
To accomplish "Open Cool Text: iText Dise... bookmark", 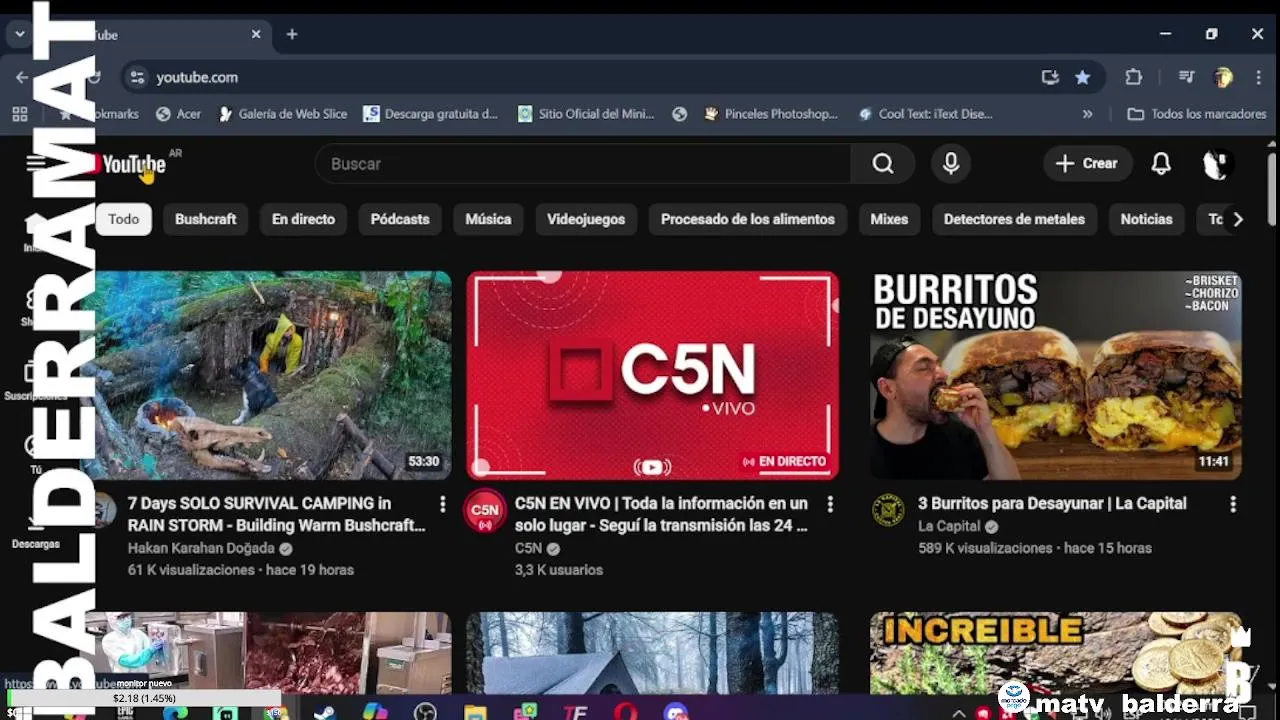I will point(925,114).
